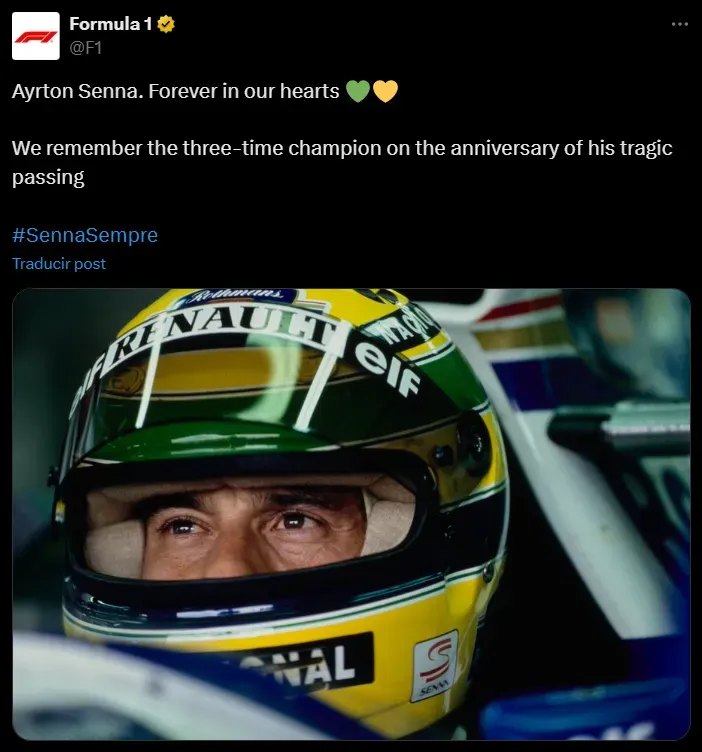702x752 pixels.
Task: Click the gold verified badge
Action: click(x=166, y=24)
